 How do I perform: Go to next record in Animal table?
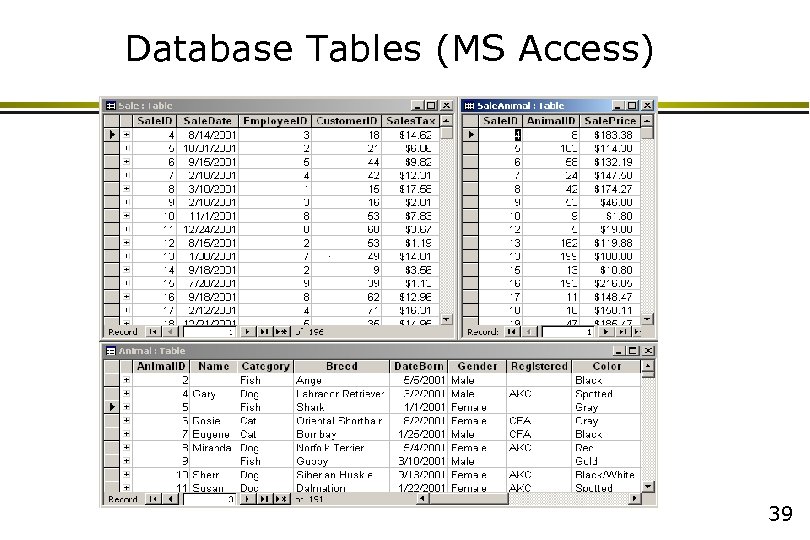(x=247, y=499)
